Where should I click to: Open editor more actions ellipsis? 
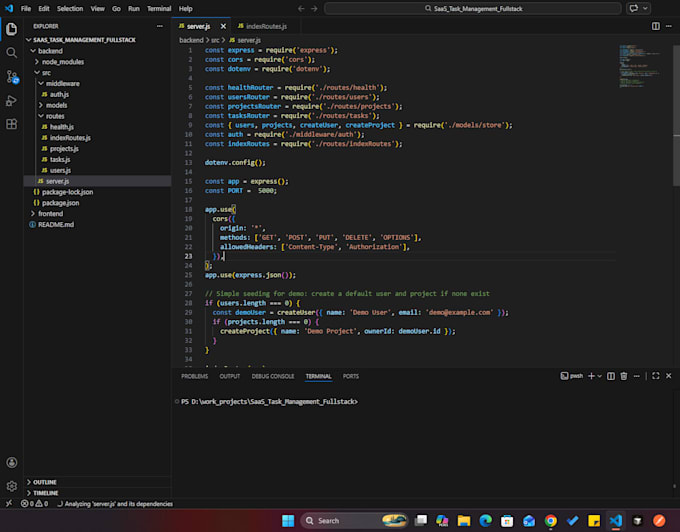pyautogui.click(x=669, y=26)
